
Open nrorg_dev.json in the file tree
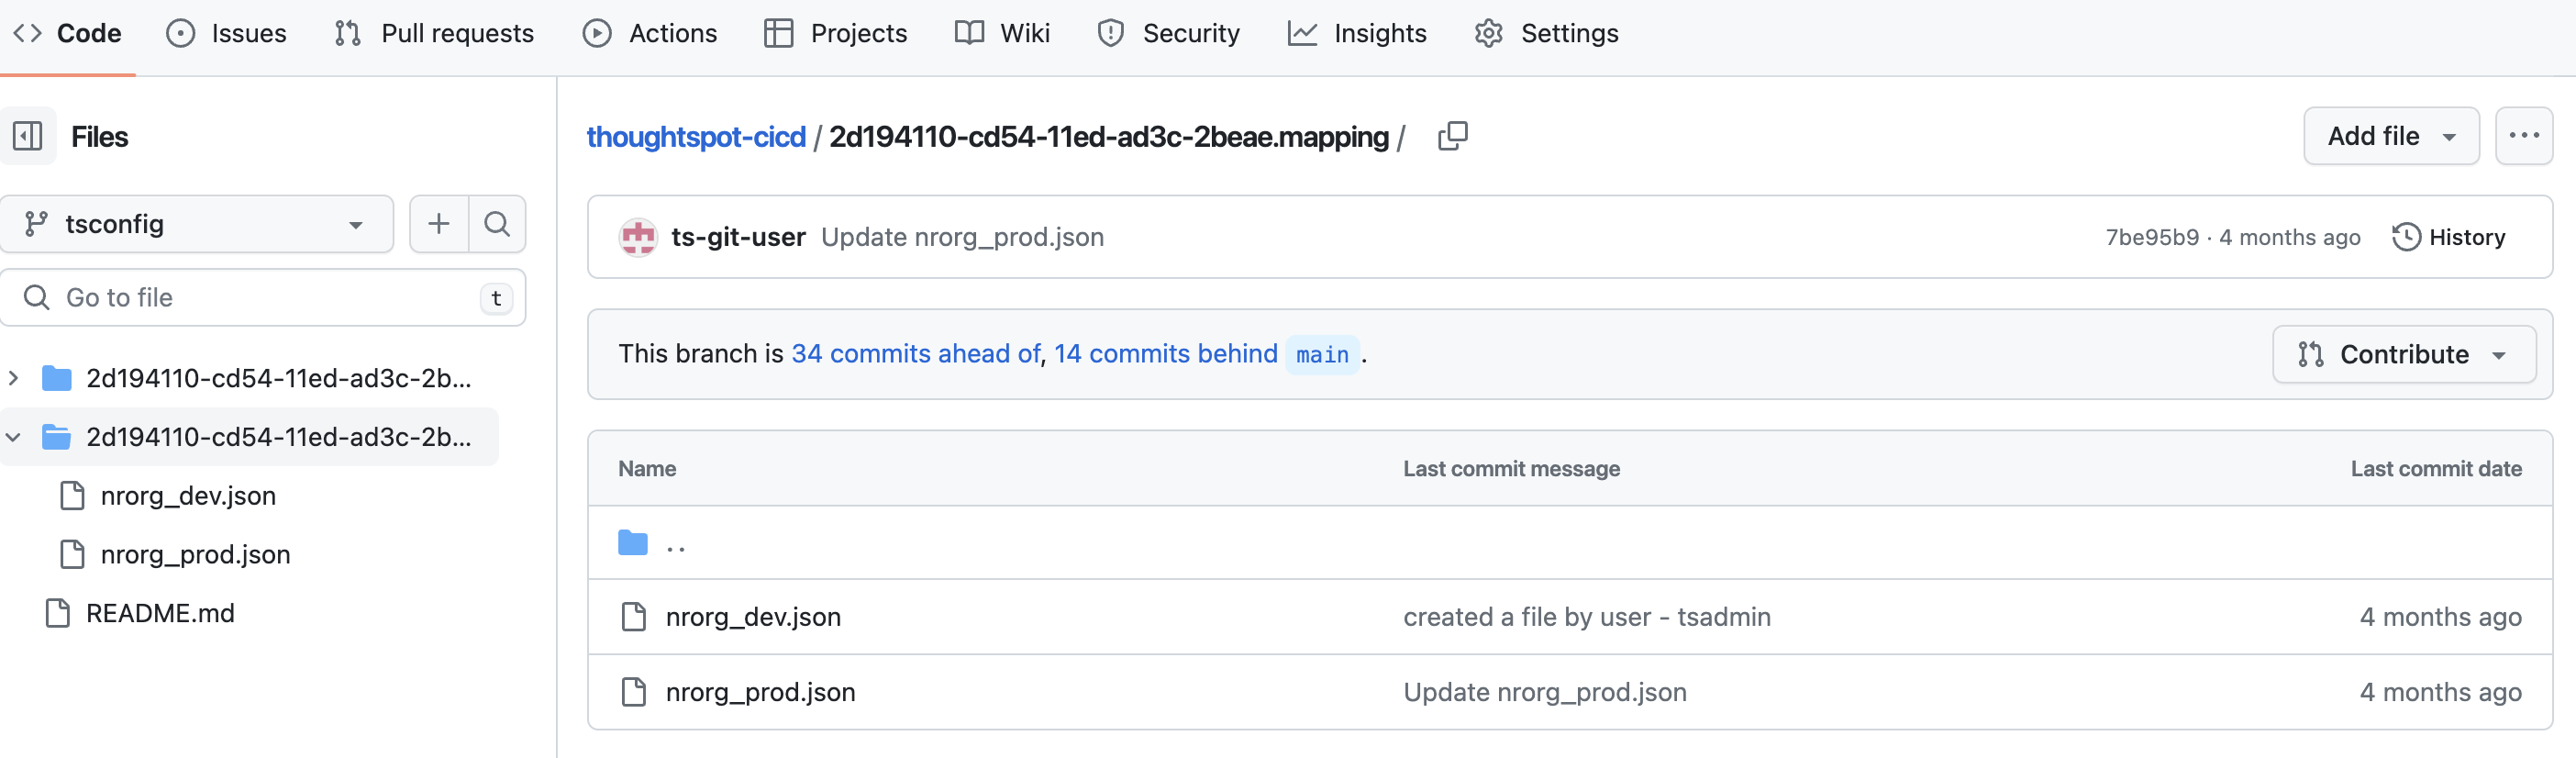coord(188,495)
